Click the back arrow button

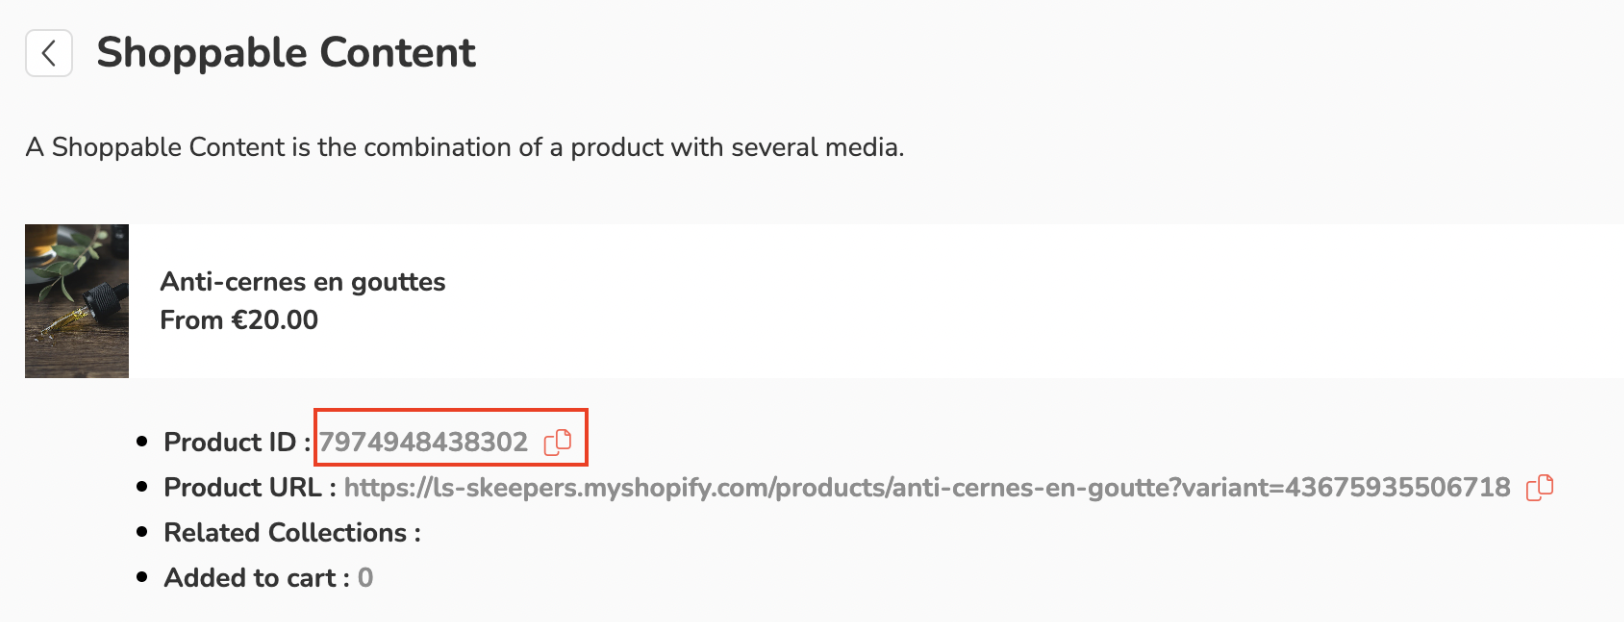[48, 53]
